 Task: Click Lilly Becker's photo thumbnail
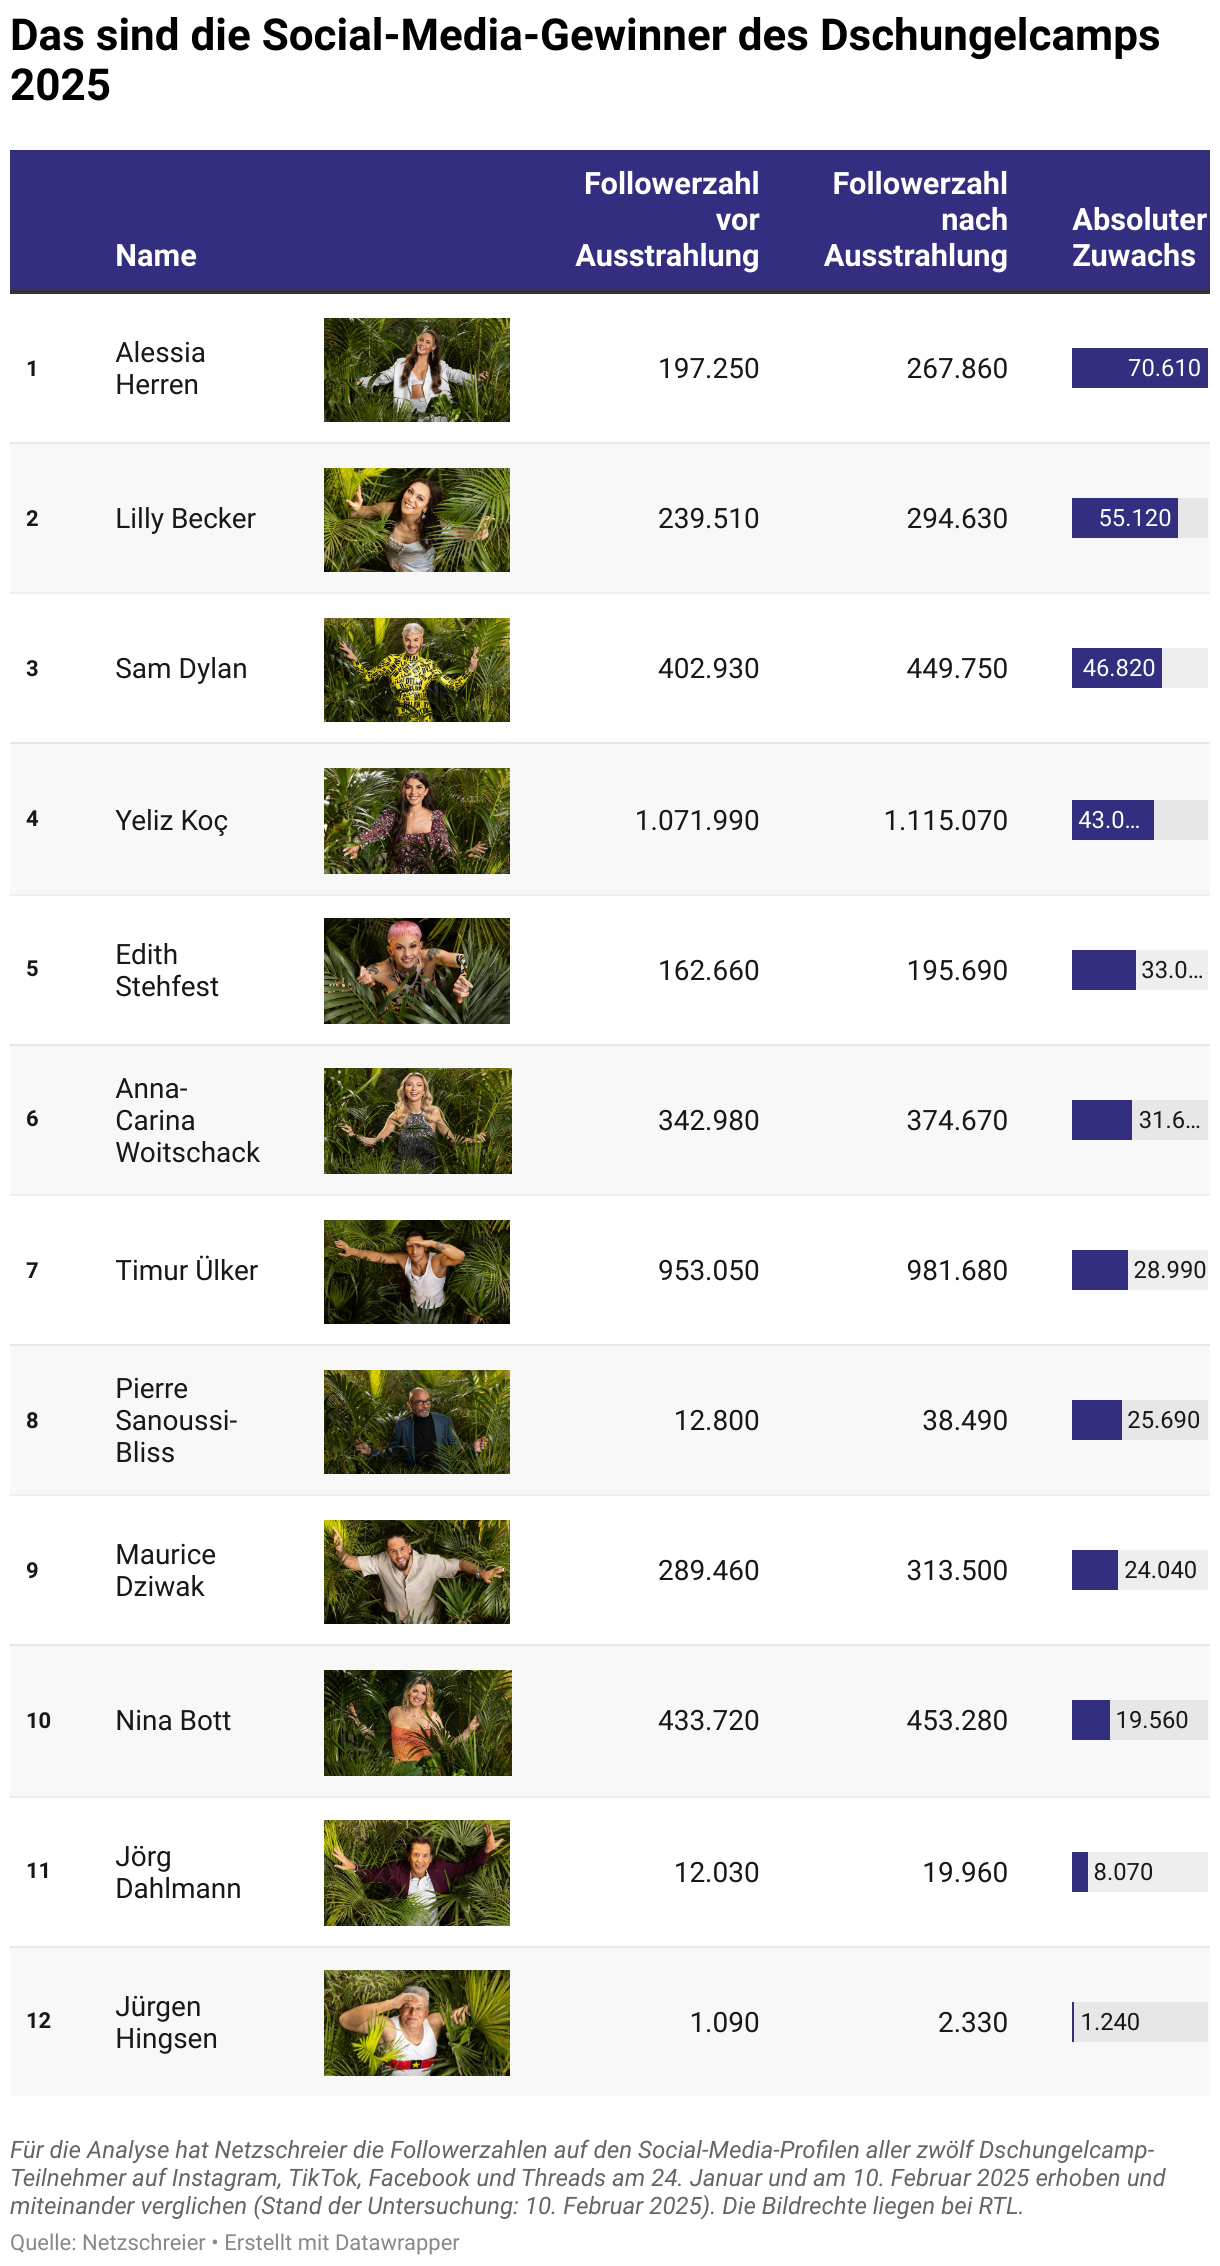coord(416,520)
